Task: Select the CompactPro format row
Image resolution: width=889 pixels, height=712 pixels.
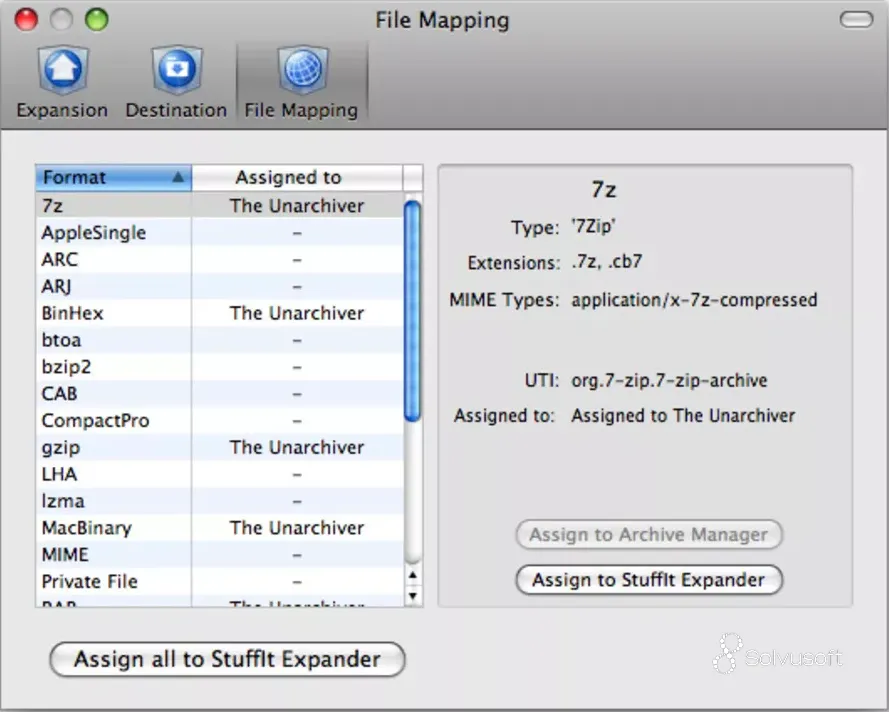Action: pyautogui.click(x=219, y=421)
